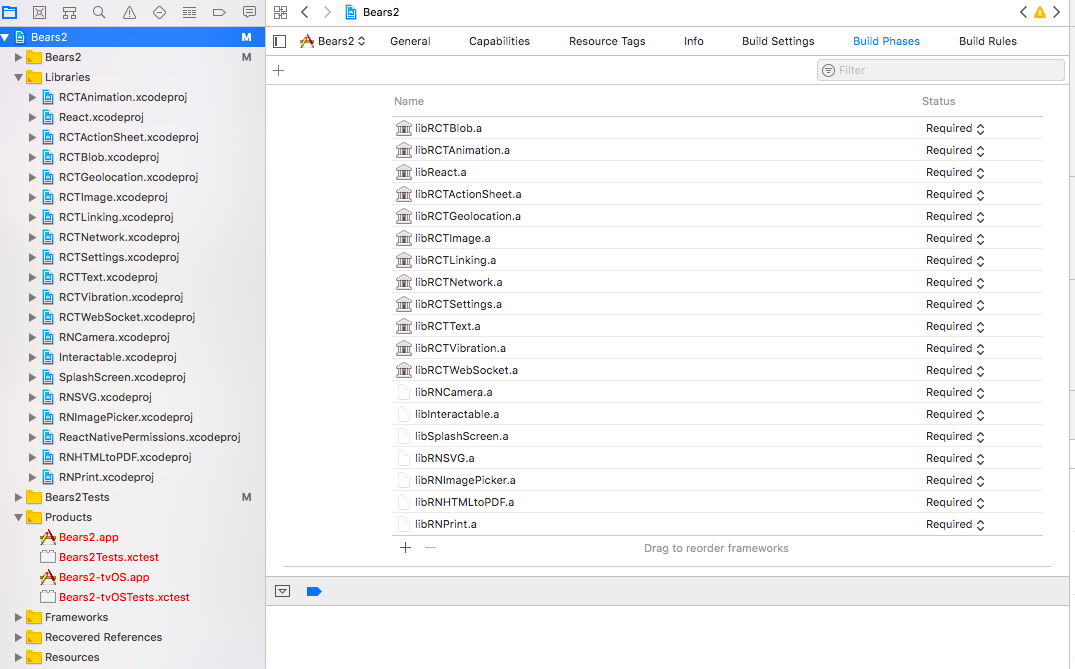Click the filter input field

[x=940, y=70]
